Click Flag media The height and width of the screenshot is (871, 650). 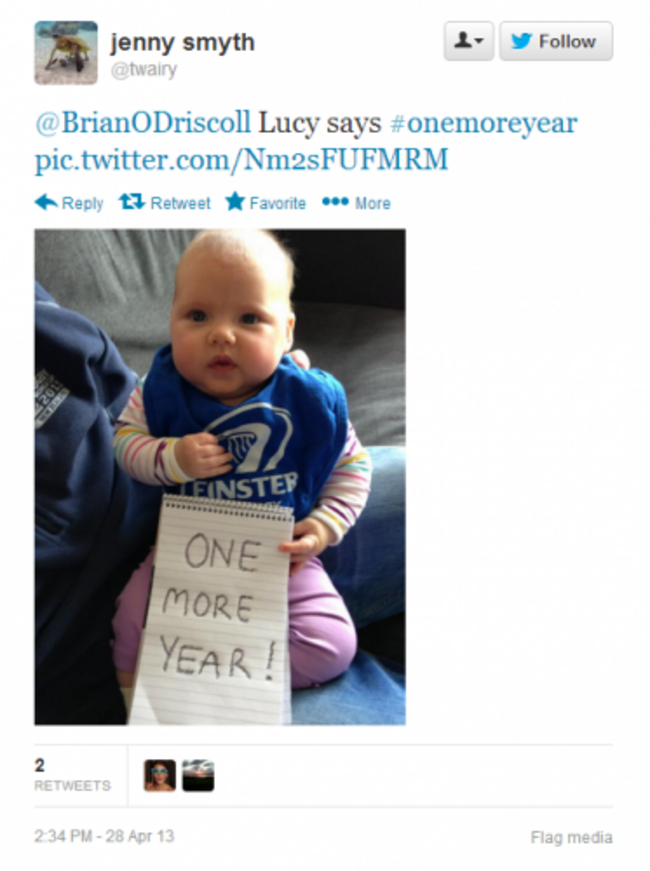[571, 837]
